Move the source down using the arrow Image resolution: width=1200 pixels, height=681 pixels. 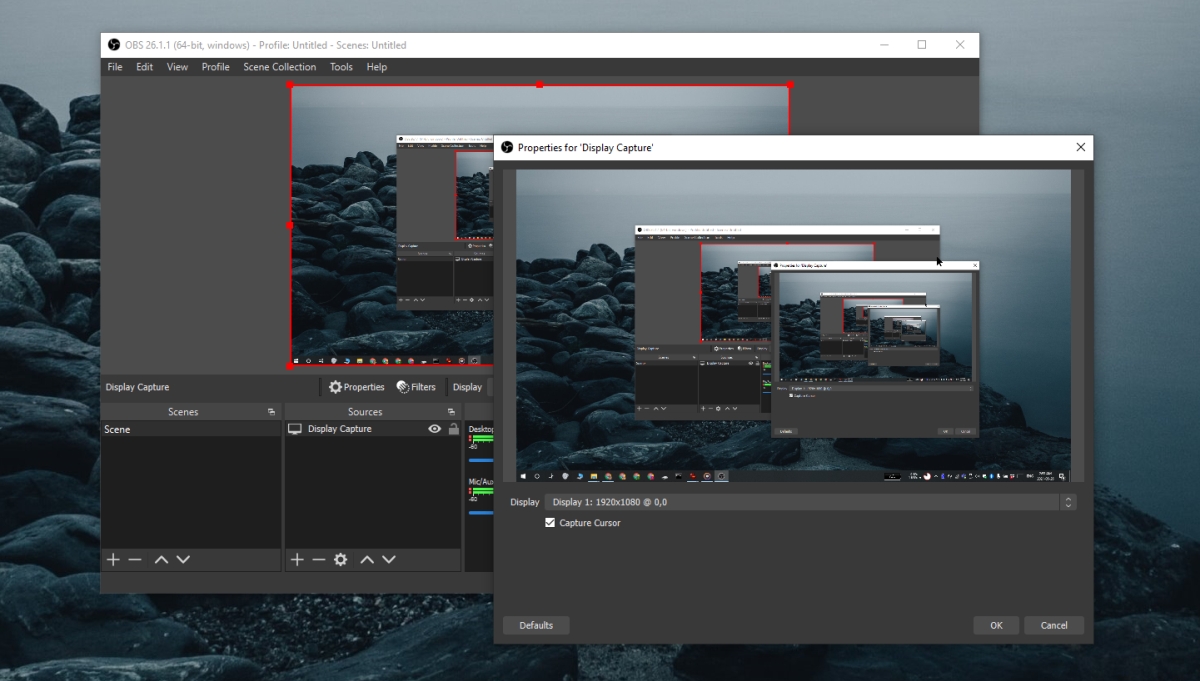pyautogui.click(x=389, y=560)
